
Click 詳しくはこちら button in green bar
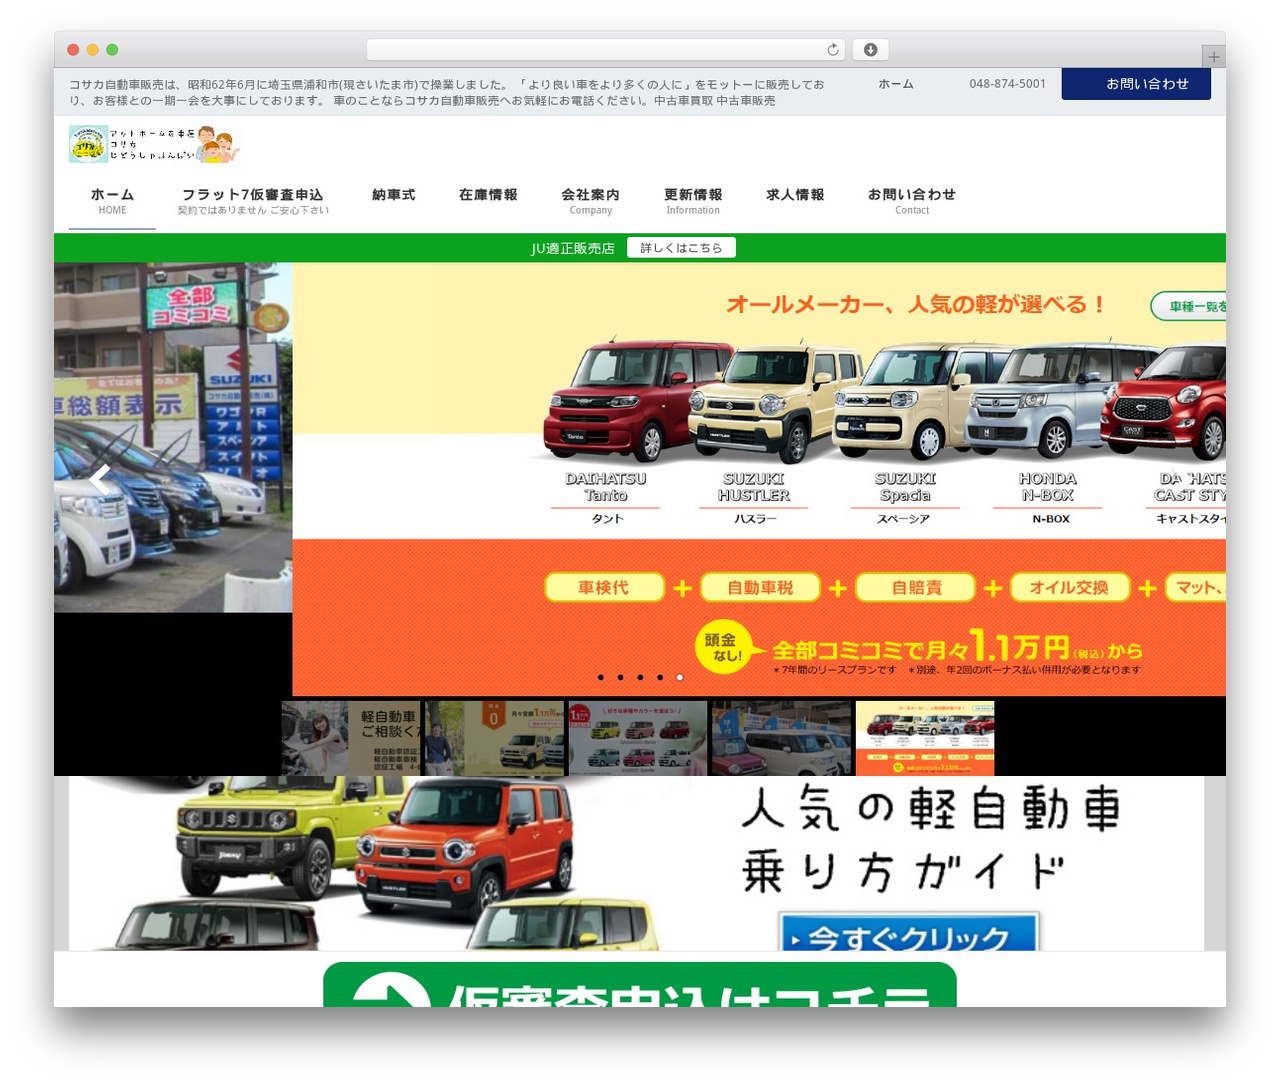click(x=681, y=248)
